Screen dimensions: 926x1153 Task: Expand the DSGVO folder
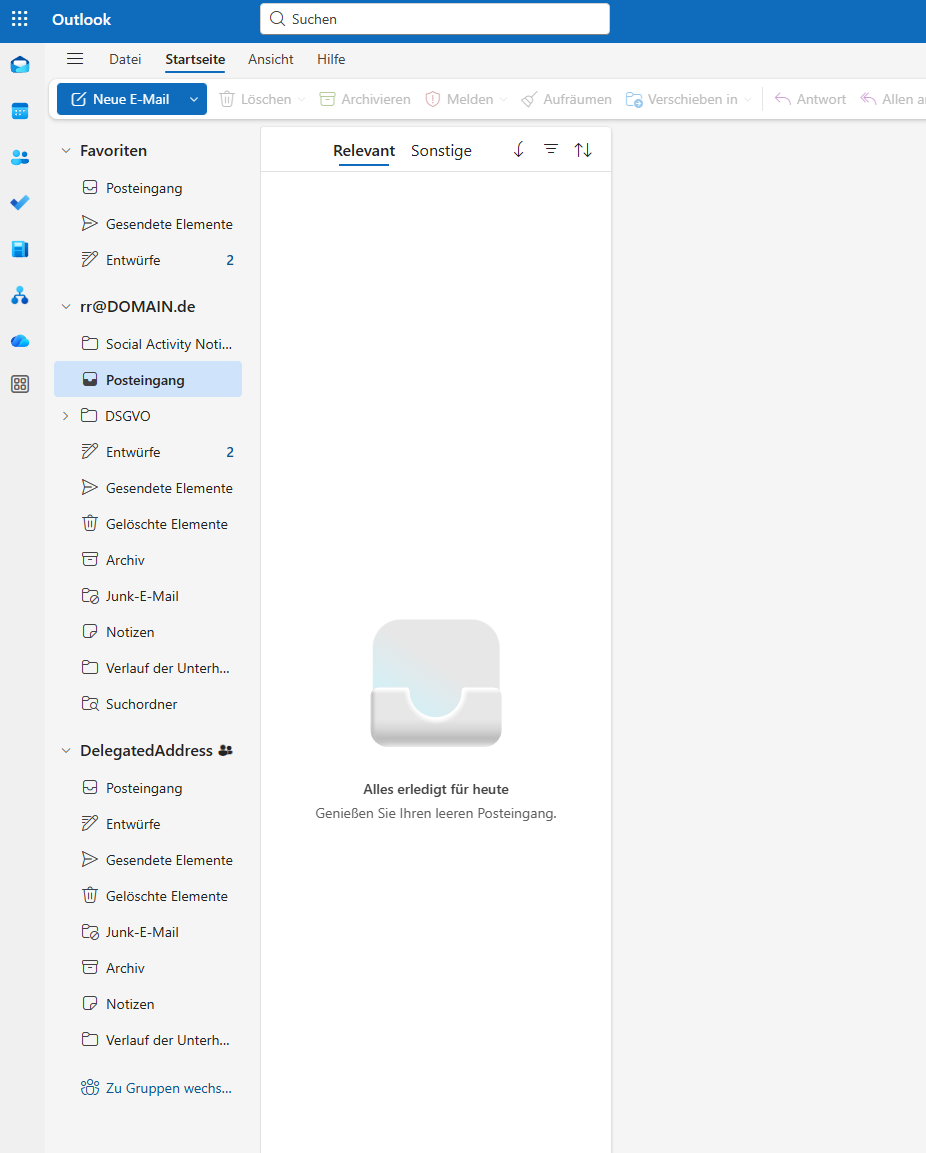point(66,416)
